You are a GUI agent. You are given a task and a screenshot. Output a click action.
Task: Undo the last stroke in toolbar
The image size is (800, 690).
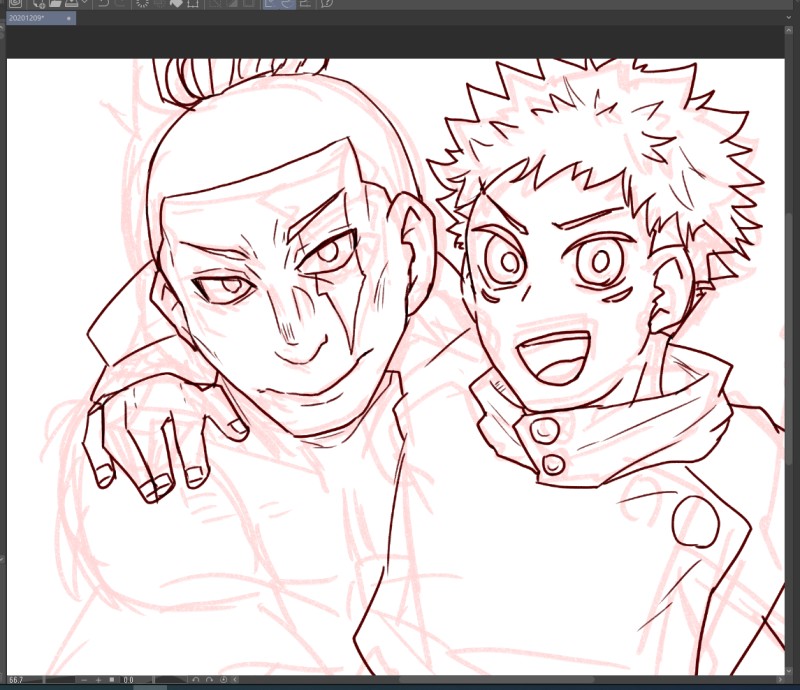(x=103, y=3)
